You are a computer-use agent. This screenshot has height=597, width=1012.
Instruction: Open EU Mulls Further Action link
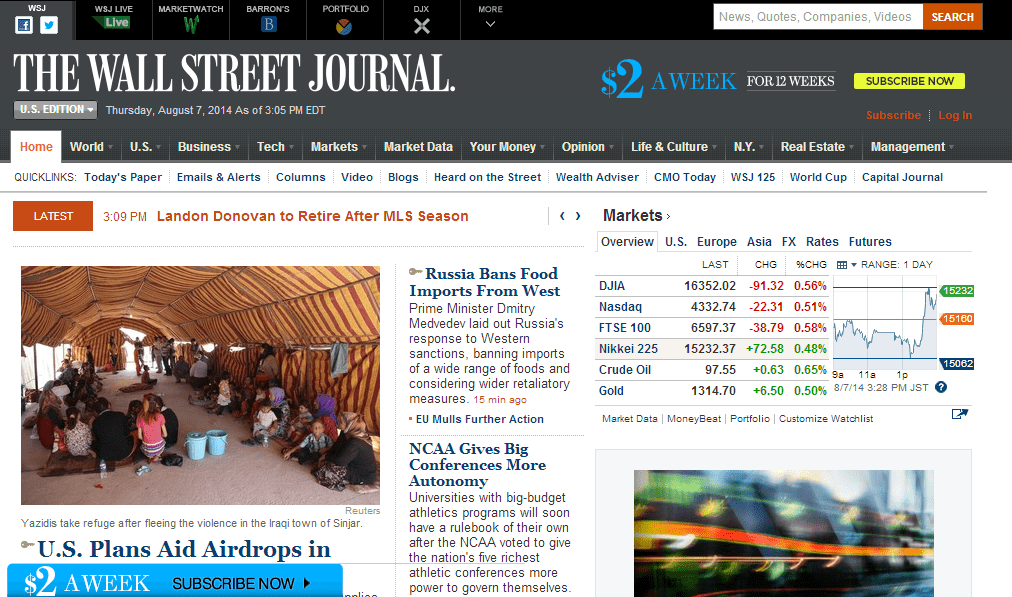(480, 419)
